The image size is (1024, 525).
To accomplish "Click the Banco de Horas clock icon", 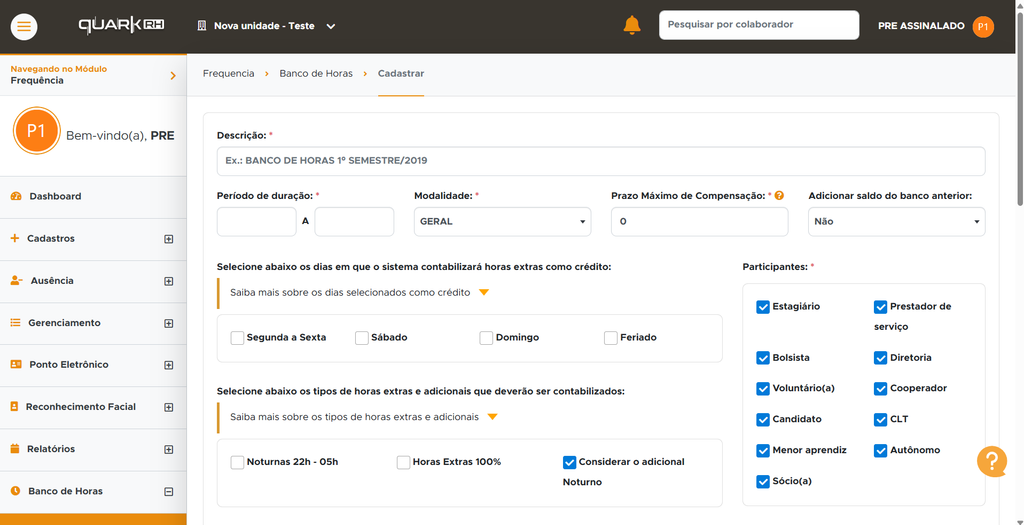I will [x=16, y=490].
